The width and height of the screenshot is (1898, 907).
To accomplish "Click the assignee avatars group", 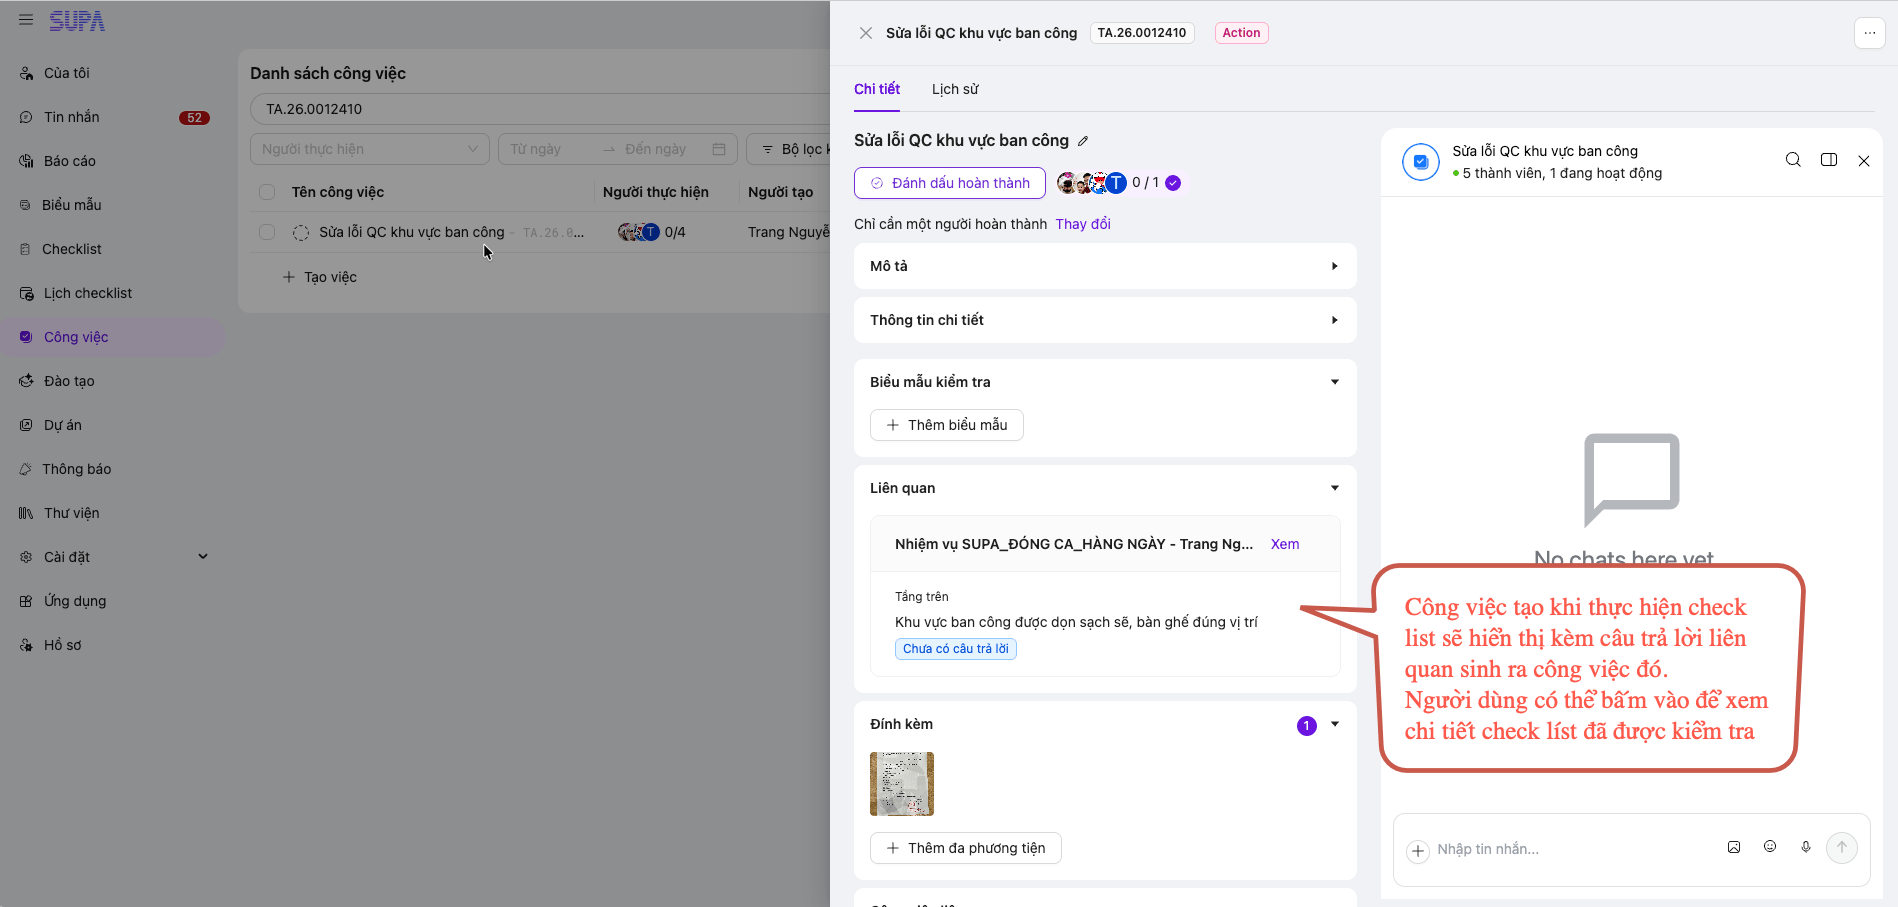I will coord(1092,183).
